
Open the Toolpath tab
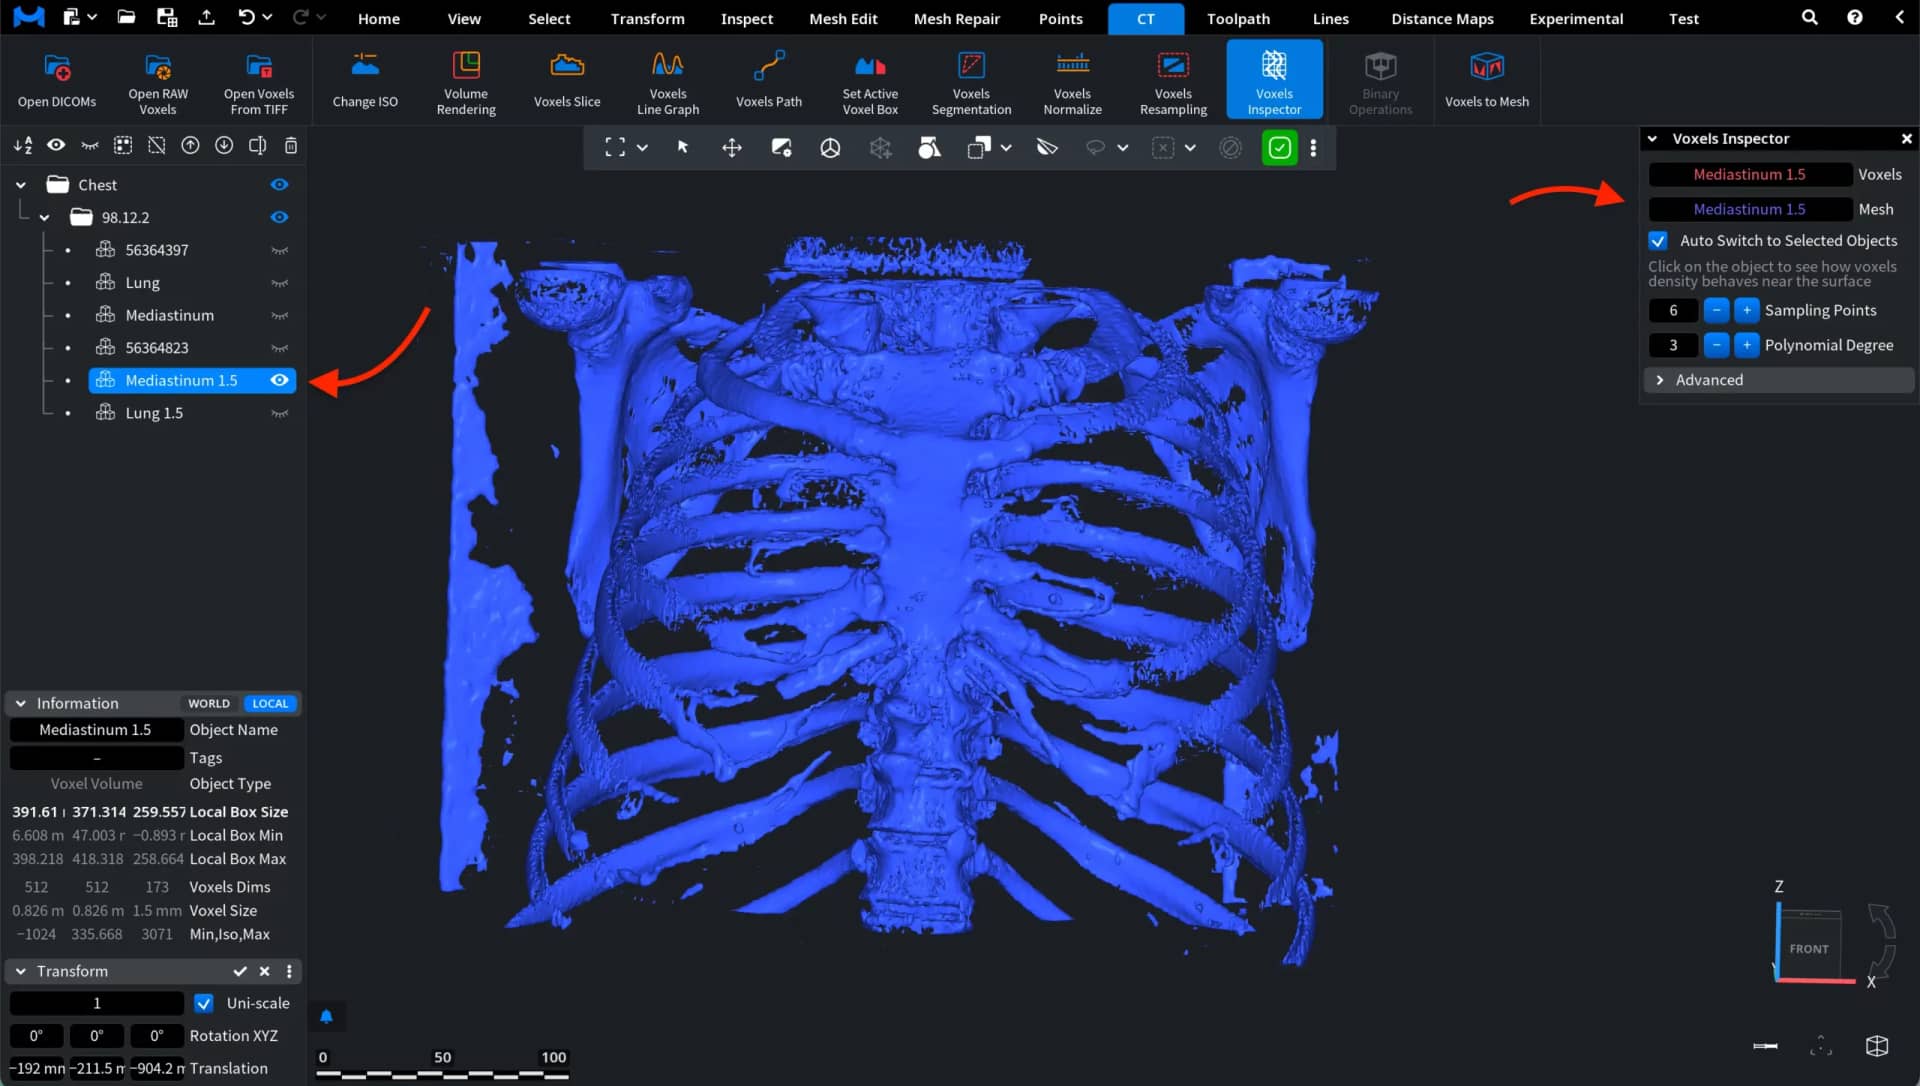point(1238,18)
